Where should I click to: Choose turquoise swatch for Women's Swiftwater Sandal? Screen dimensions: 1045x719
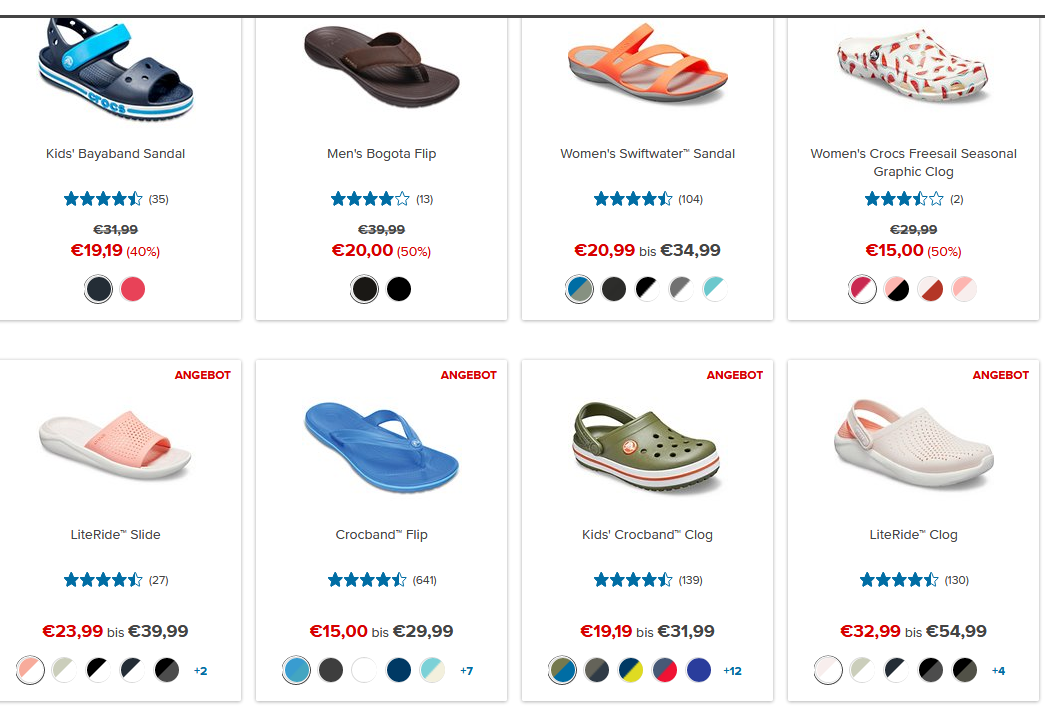click(x=715, y=289)
